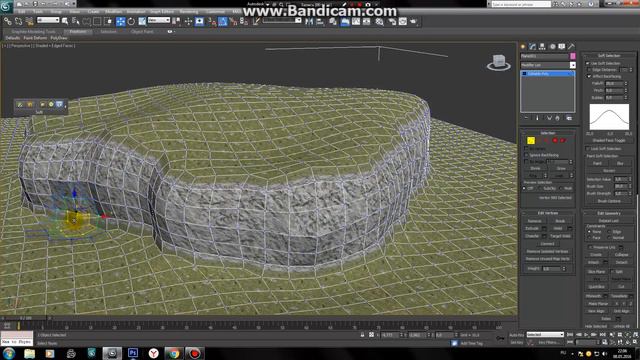This screenshot has height=360, width=640.
Task: Click the ViewCube in the viewport
Action: point(499,62)
